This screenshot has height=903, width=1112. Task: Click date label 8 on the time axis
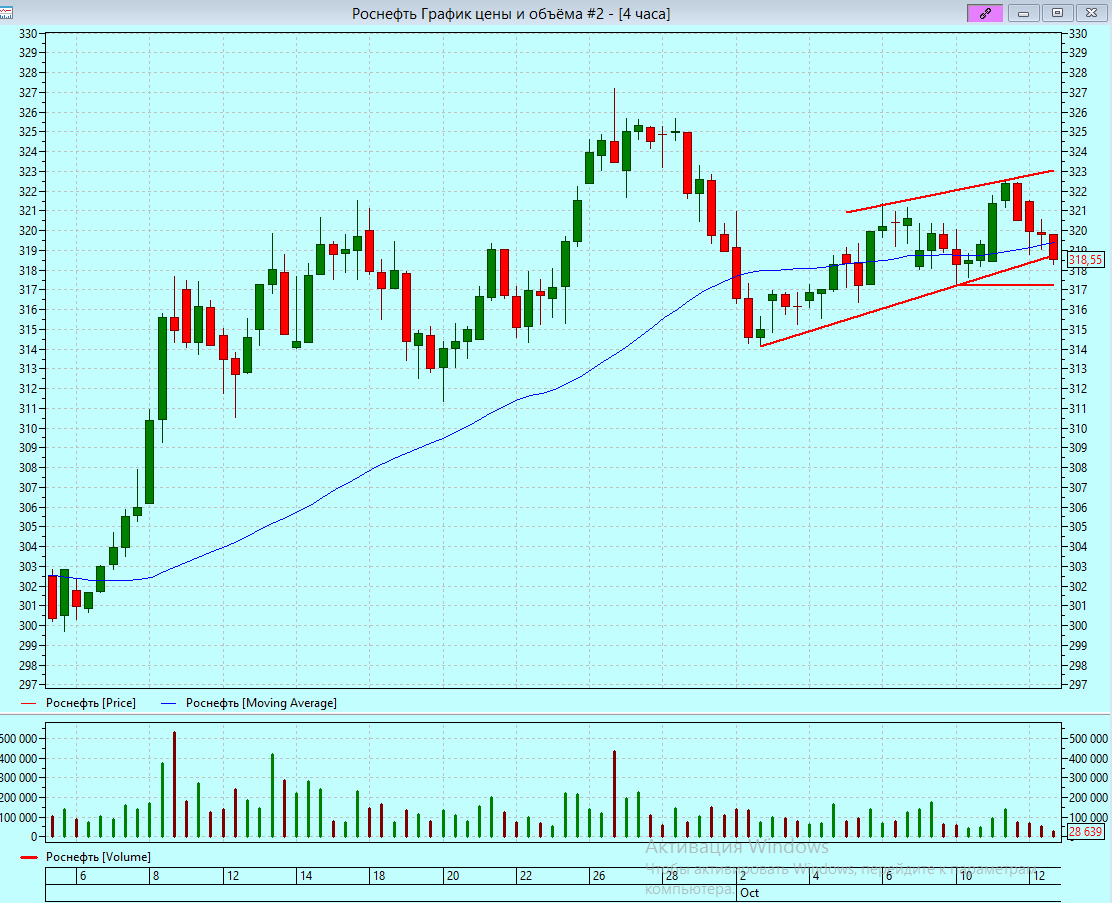(156, 876)
